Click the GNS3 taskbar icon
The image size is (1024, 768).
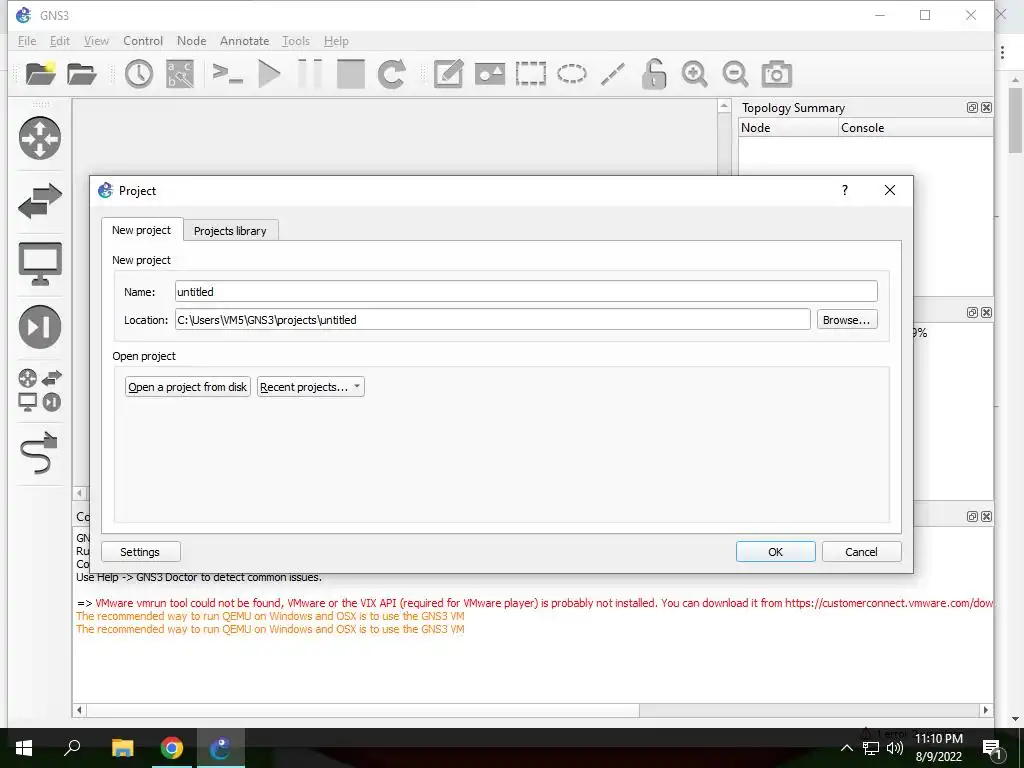221,748
